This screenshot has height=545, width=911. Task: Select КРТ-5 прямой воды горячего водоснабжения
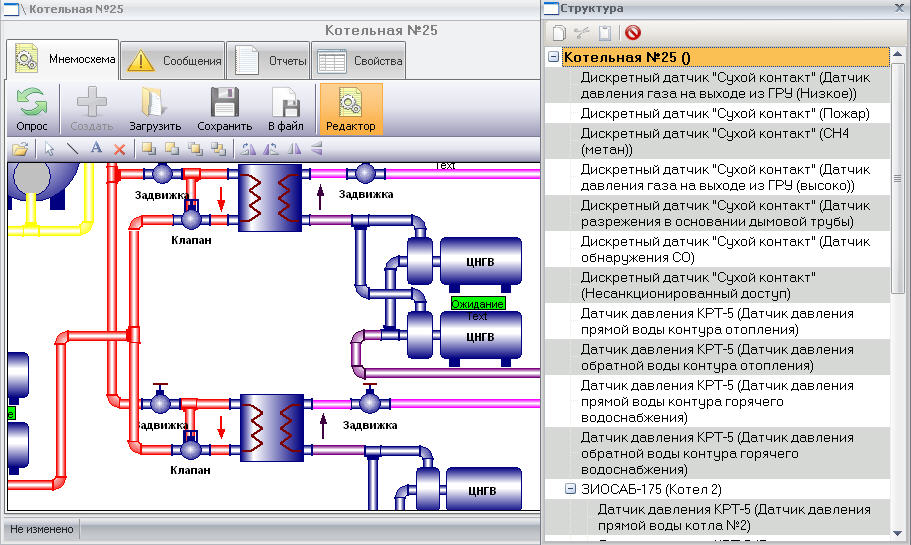[x=718, y=401]
